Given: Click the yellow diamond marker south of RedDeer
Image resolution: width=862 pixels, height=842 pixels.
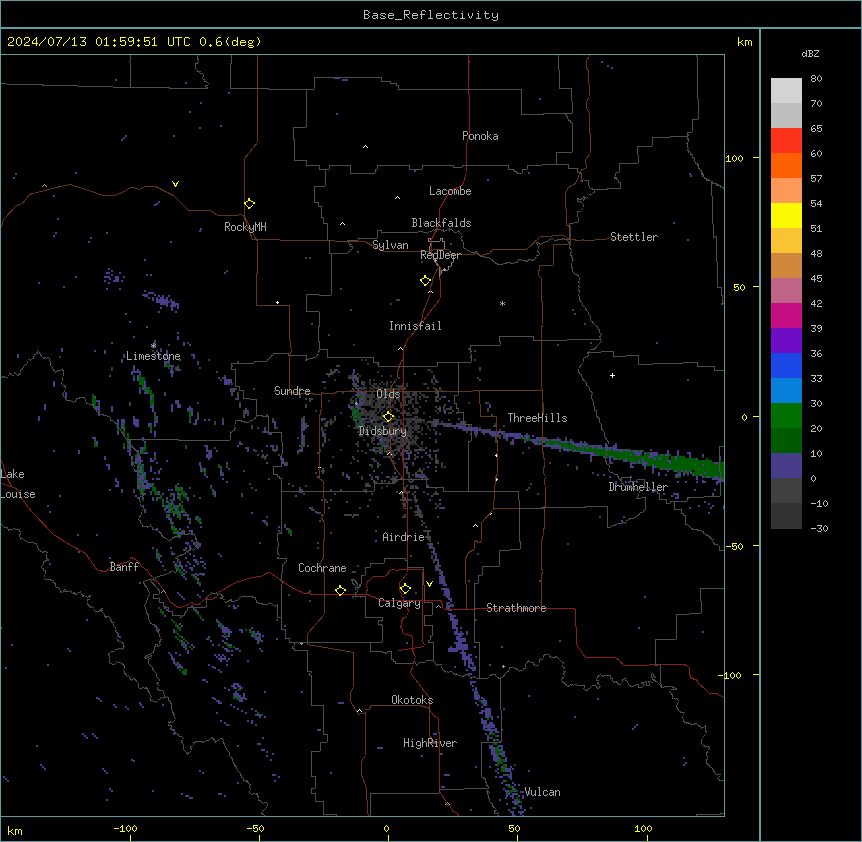Looking at the screenshot, I should point(426,281).
